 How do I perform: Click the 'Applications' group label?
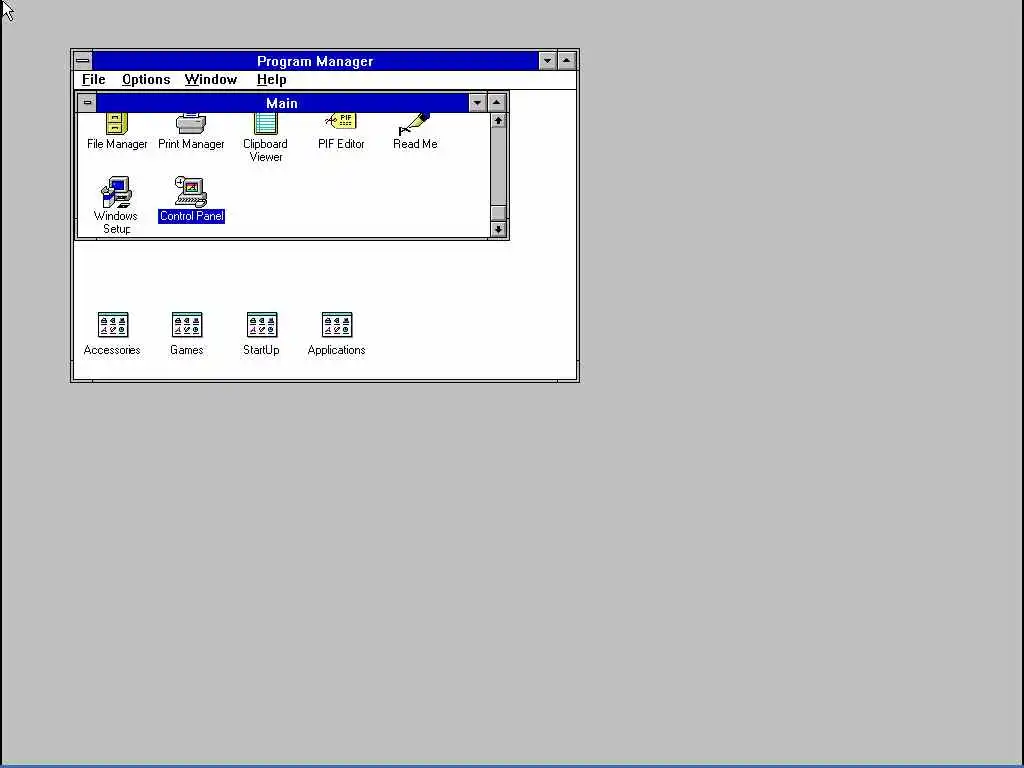point(336,350)
